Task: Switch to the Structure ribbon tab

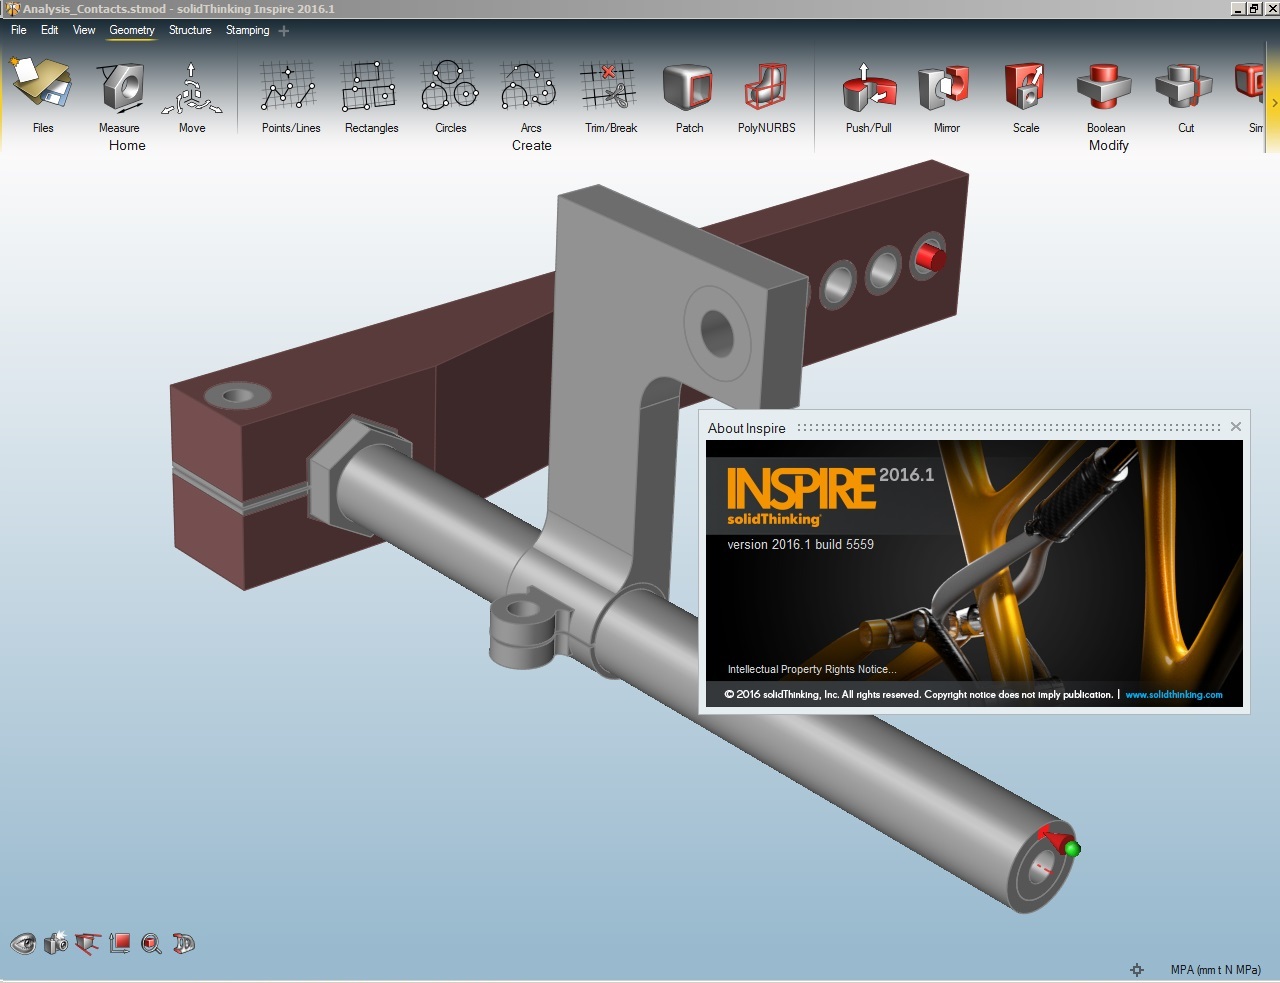Action: [x=190, y=30]
